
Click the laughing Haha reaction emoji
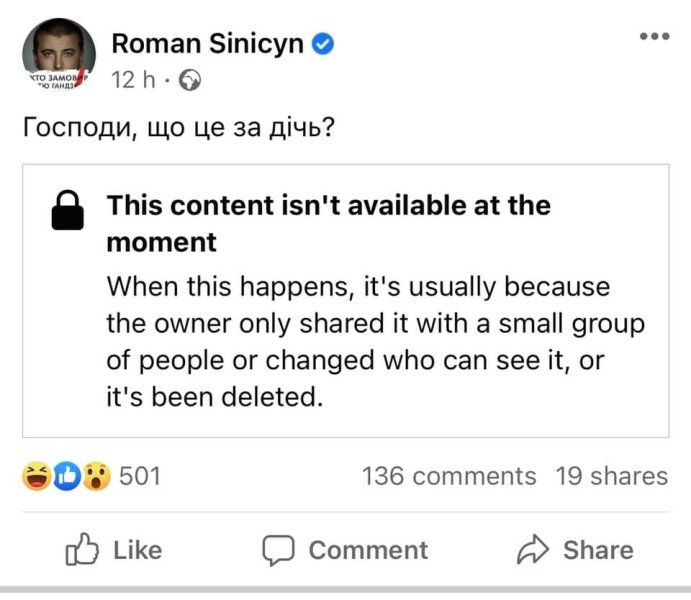click(37, 477)
